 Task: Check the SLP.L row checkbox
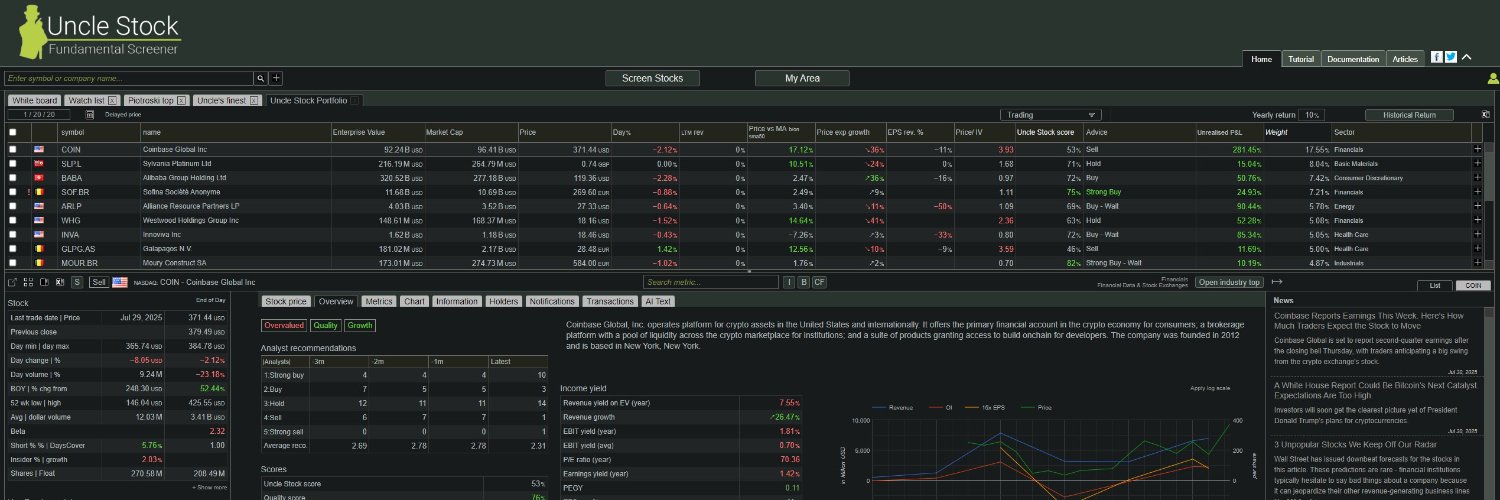click(x=13, y=163)
